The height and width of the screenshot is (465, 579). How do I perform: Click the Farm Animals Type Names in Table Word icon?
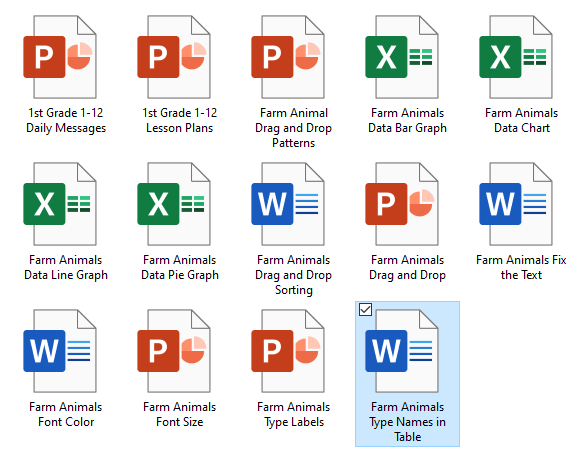402,351
